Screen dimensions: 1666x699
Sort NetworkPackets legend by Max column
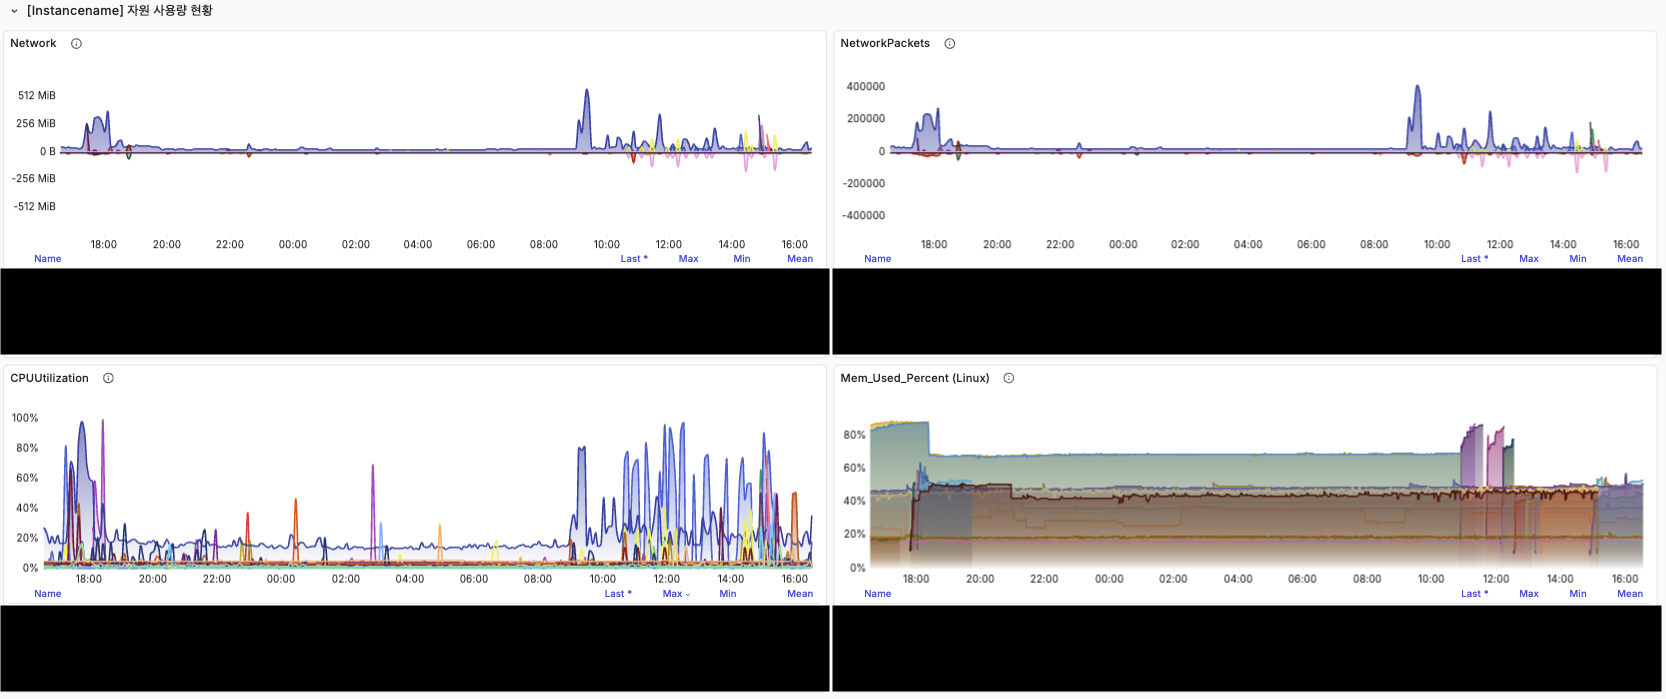(1528, 259)
